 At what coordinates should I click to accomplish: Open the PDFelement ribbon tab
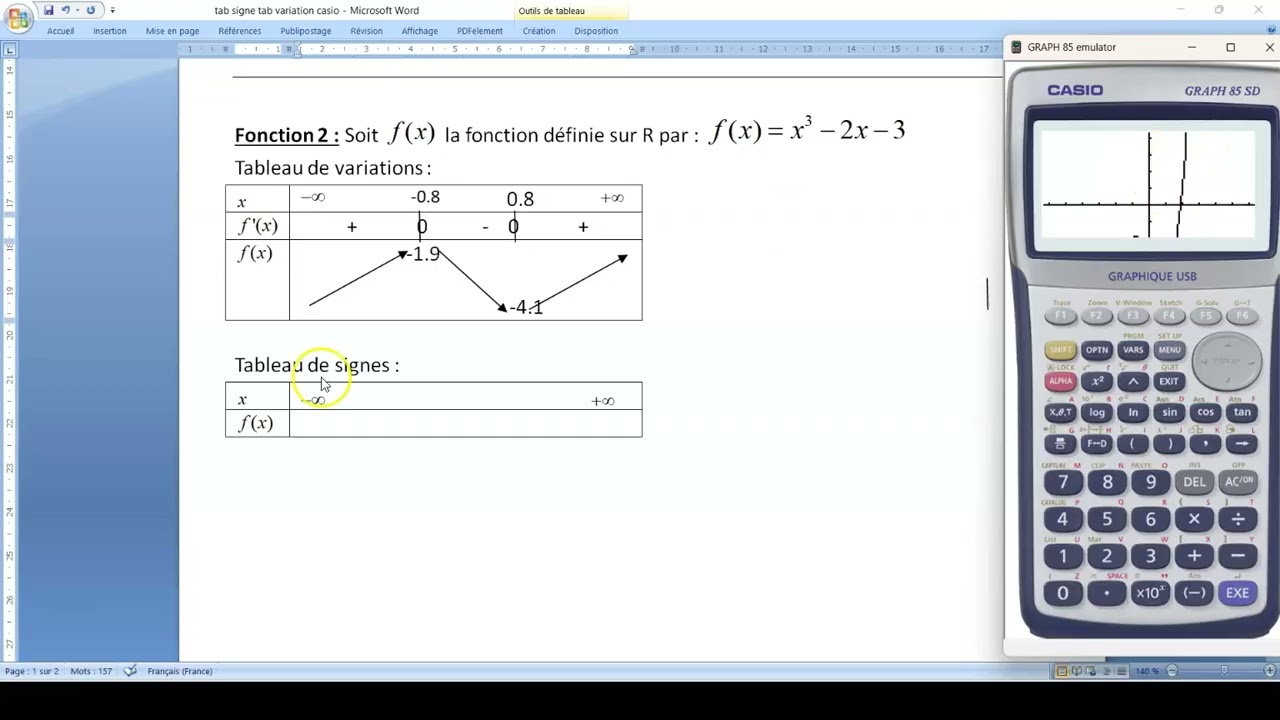point(480,31)
